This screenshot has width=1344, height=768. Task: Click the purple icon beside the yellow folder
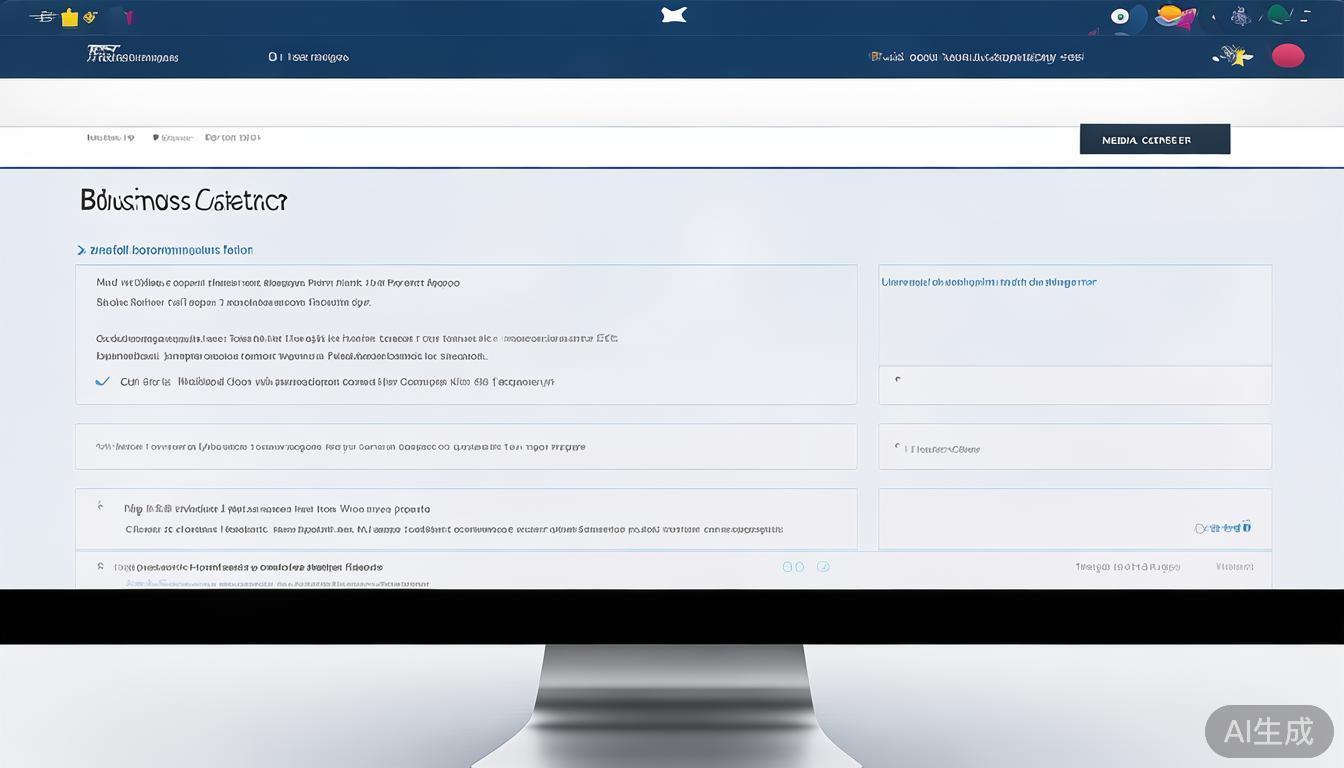(126, 17)
